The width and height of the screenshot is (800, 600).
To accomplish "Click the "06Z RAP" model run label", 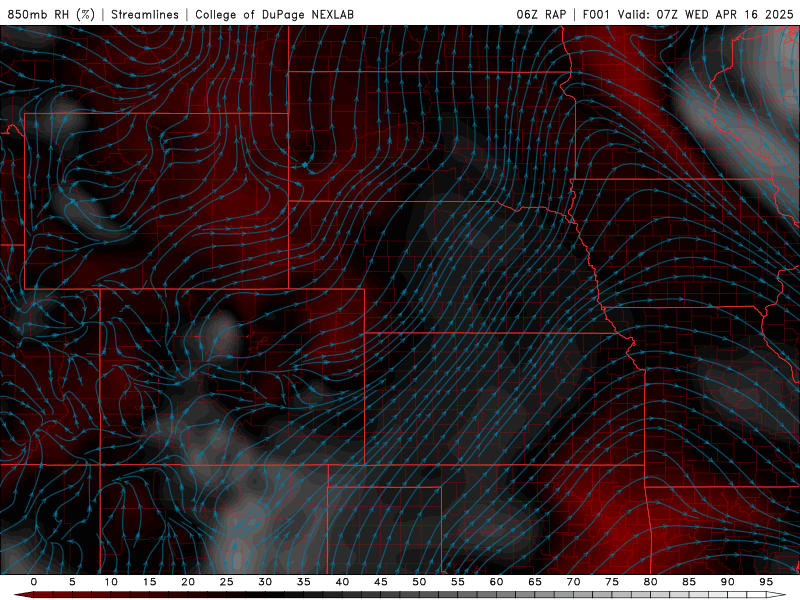I will click(x=541, y=14).
